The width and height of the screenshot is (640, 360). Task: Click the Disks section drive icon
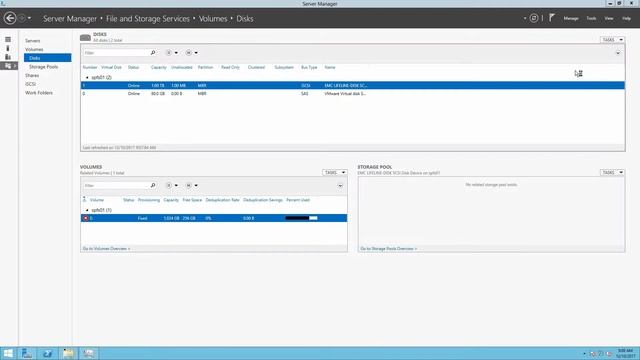(x=85, y=38)
